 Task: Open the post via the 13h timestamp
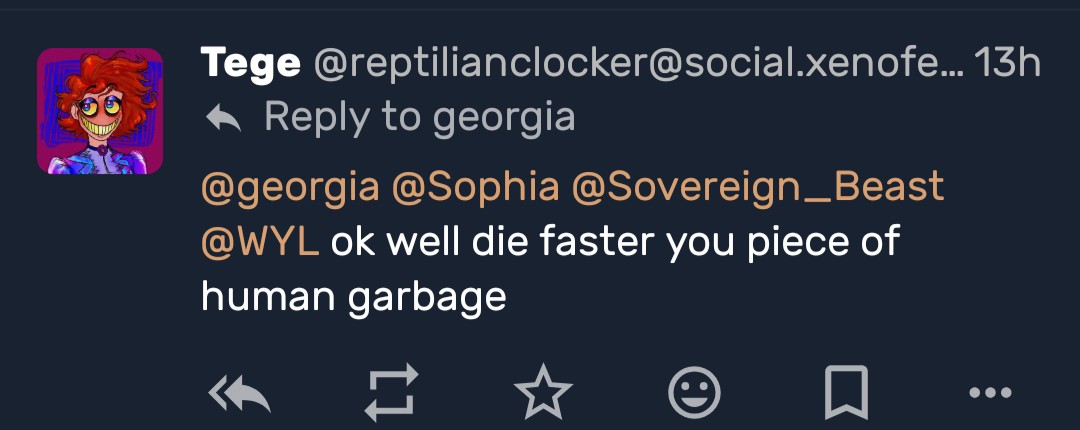1007,64
